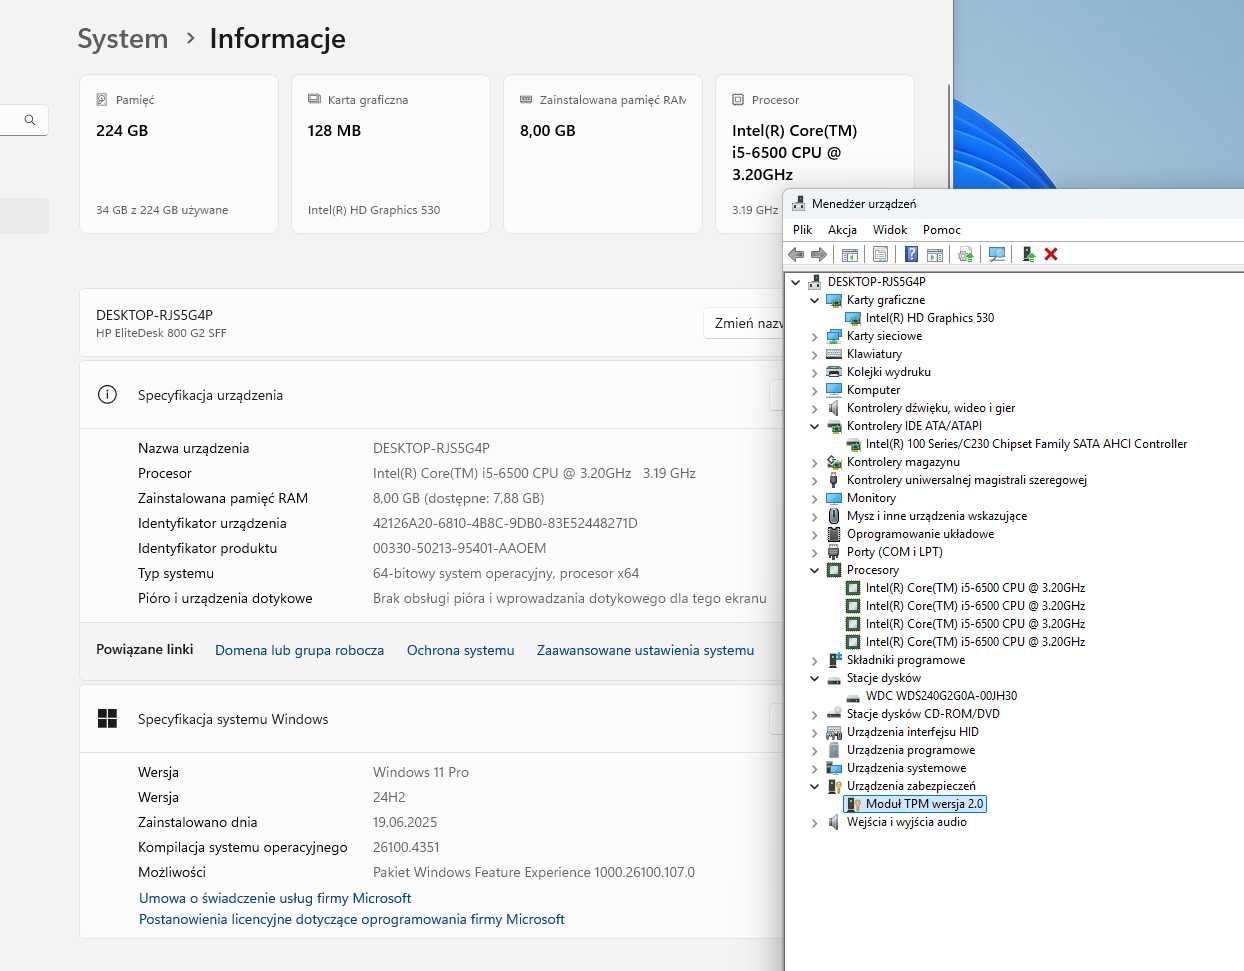1244x971 pixels.
Task: Click the blue question mark Help icon
Action: pos(911,254)
